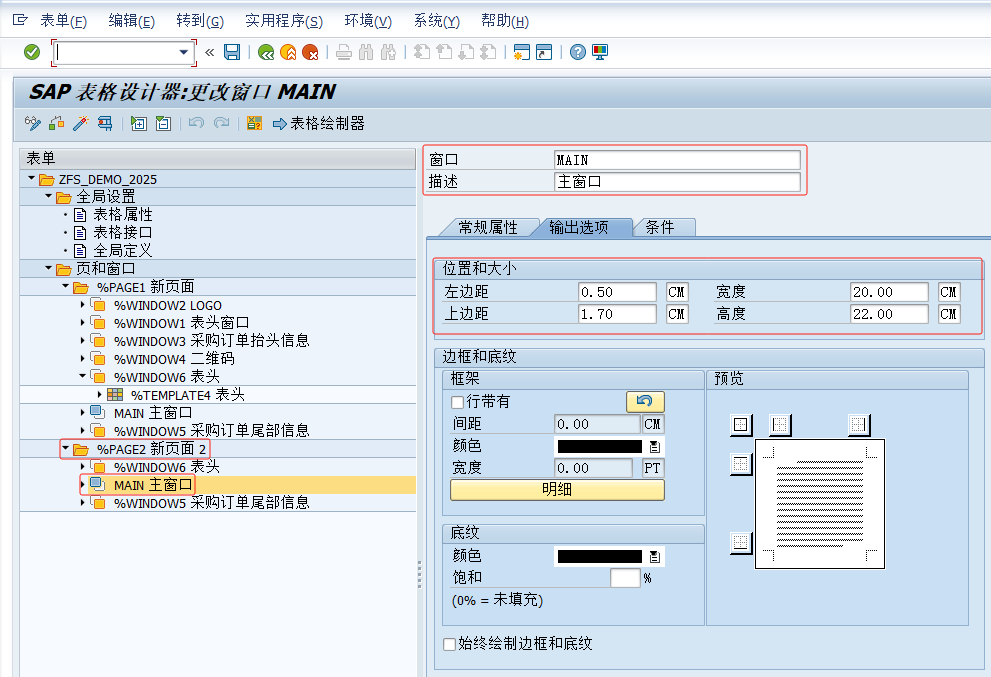
Task: Click the 表格绘制器 button
Action: tap(319, 123)
